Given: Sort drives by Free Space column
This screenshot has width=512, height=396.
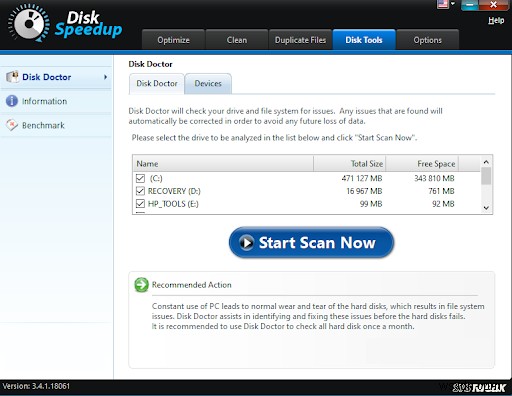Looking at the screenshot, I should point(422,164).
